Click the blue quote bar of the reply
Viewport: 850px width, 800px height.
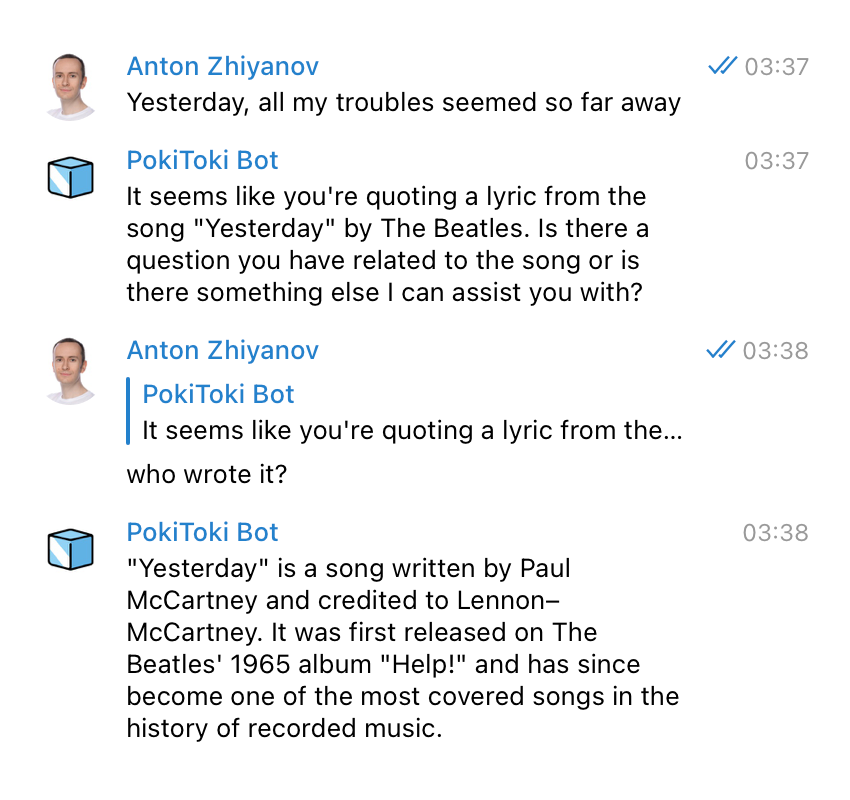tap(128, 411)
